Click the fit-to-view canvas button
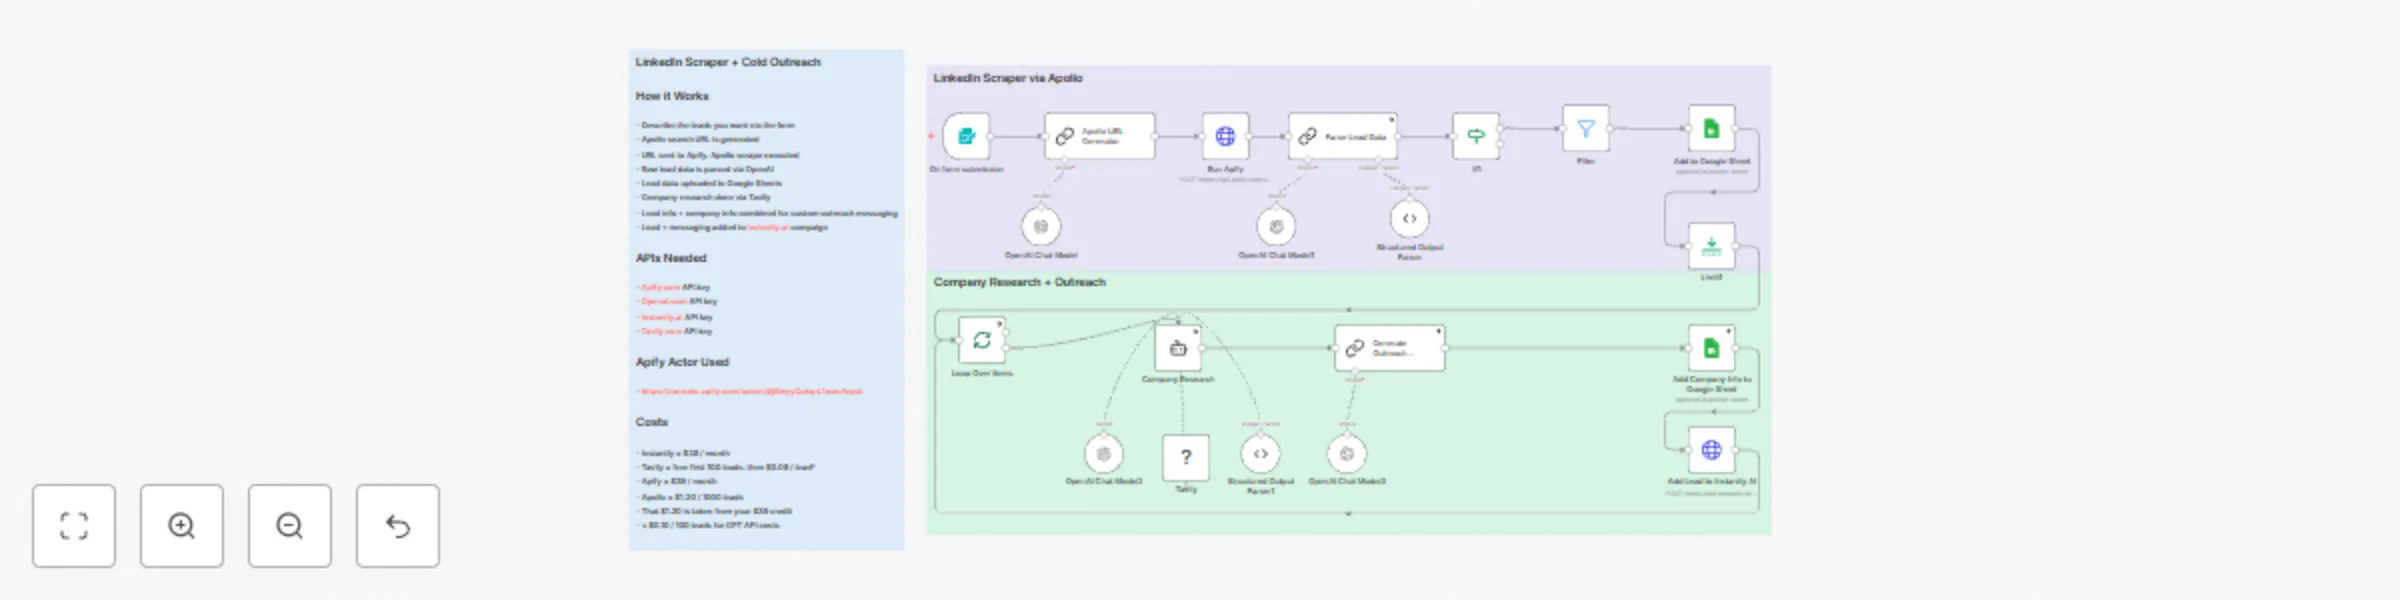The width and height of the screenshot is (2400, 600). (x=74, y=526)
